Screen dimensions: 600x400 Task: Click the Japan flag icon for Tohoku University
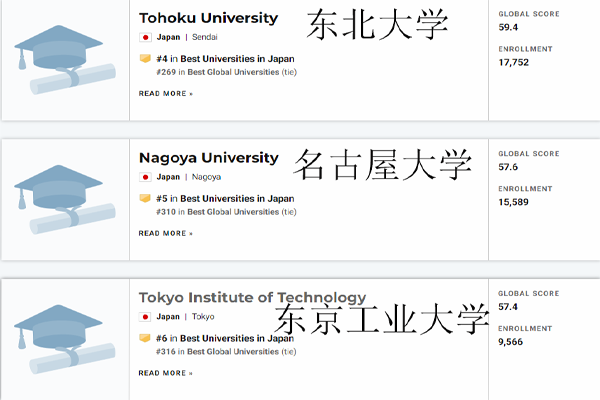[145, 37]
